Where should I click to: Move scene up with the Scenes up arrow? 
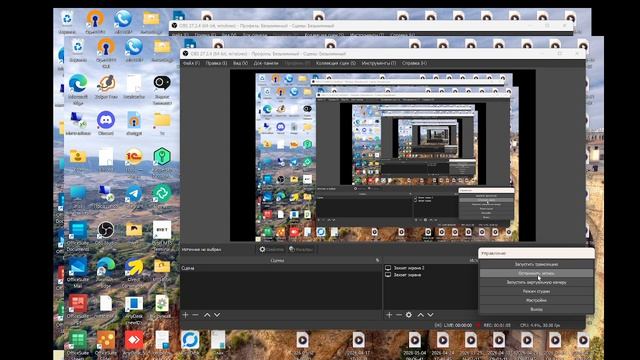pyautogui.click(x=207, y=315)
